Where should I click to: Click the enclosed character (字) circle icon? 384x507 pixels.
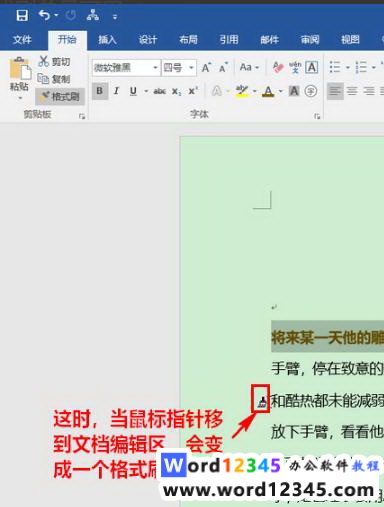pos(311,91)
